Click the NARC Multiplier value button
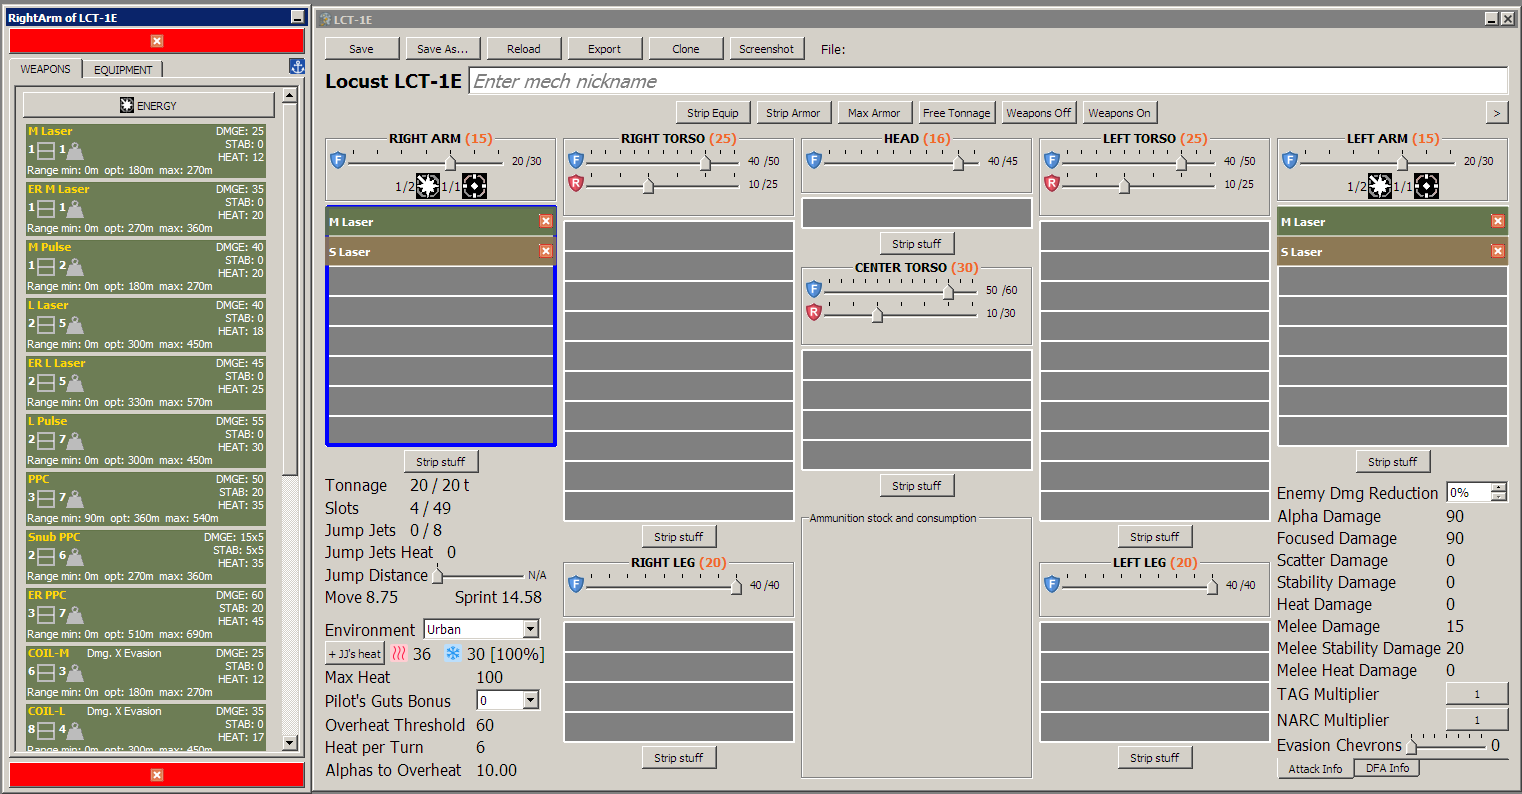Image resolution: width=1522 pixels, height=794 pixels. tap(1477, 720)
